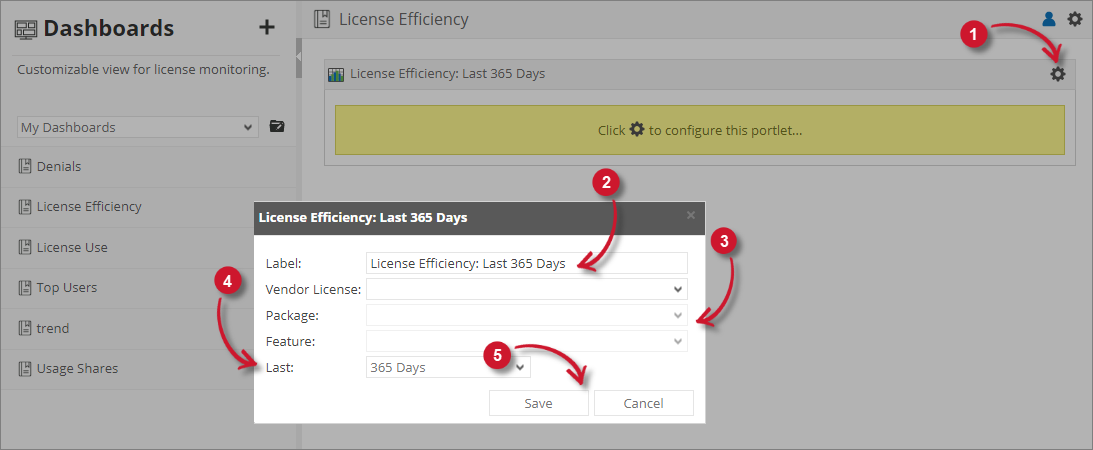This screenshot has width=1093, height=450.
Task: Click the portlet title License Efficiency: Last 365 Days
Action: pos(448,74)
